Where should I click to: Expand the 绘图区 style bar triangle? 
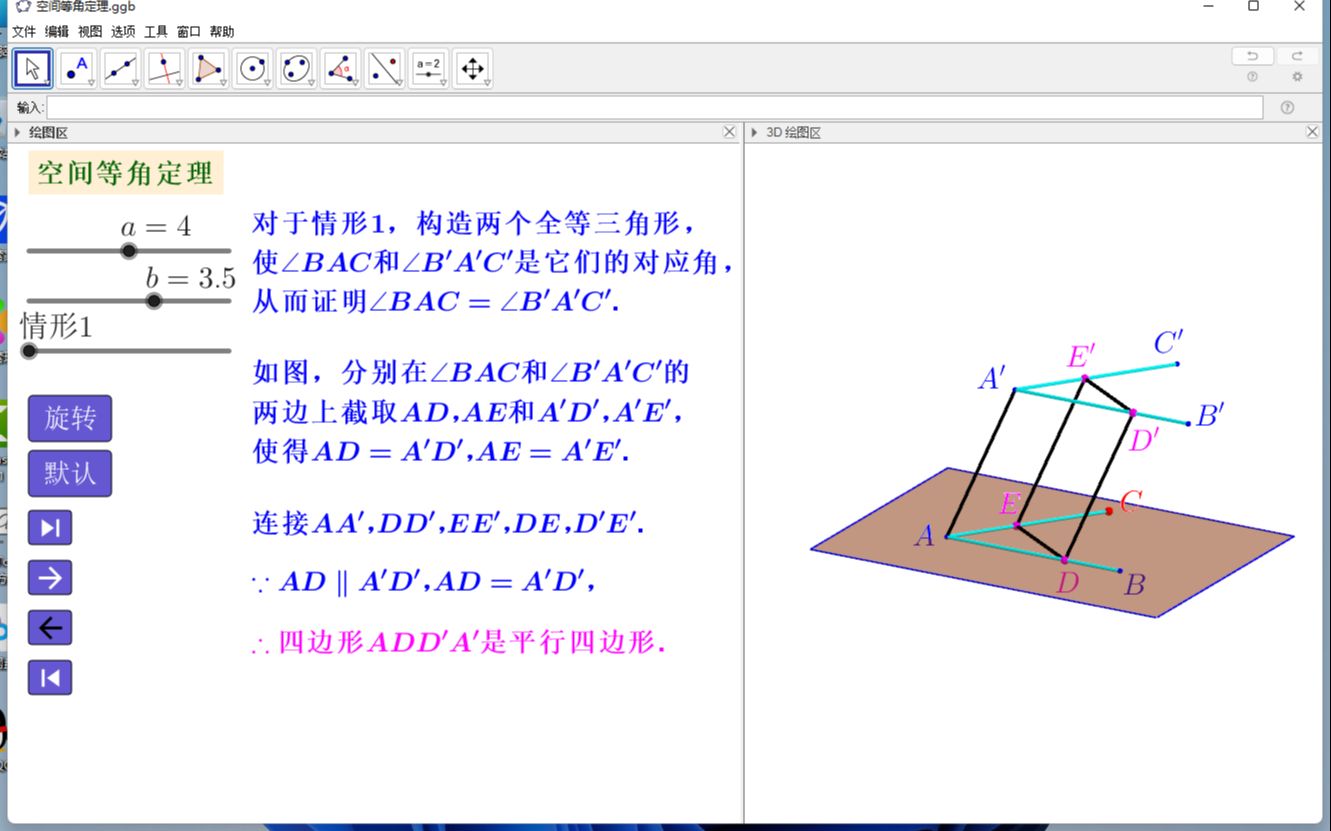[x=16, y=132]
